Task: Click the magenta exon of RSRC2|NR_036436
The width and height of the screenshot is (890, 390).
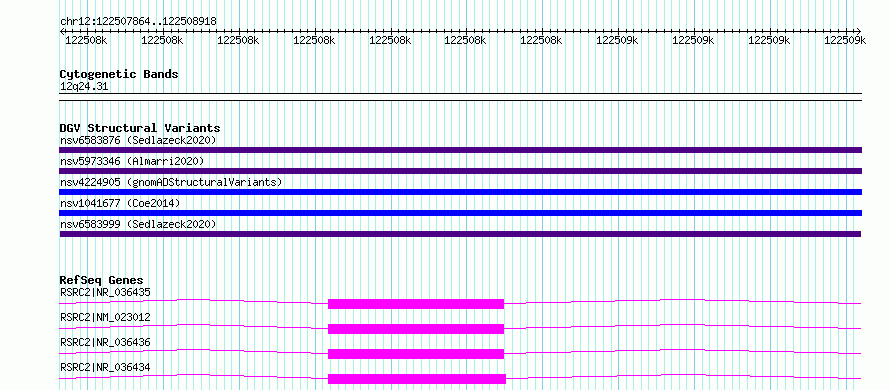Action: coord(416,354)
